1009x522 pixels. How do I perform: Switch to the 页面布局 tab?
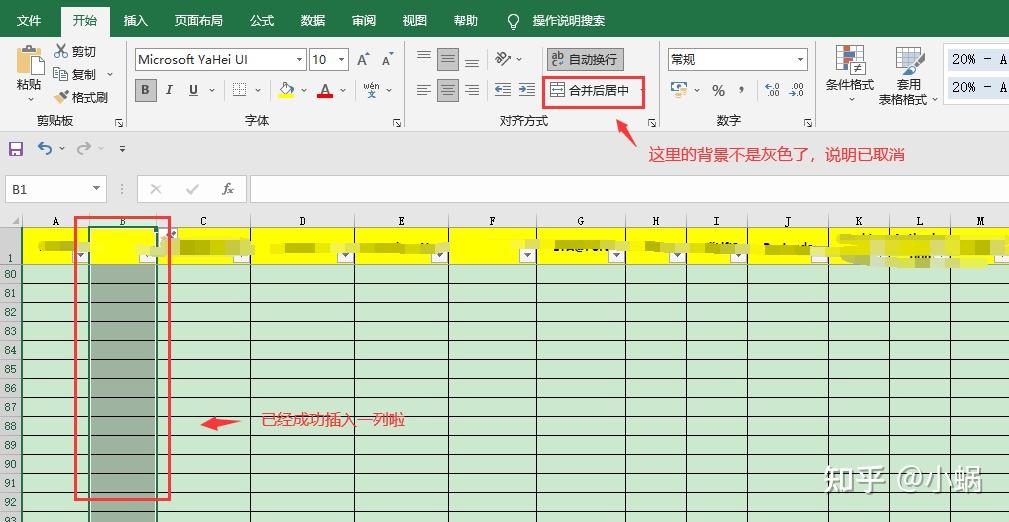[x=198, y=21]
